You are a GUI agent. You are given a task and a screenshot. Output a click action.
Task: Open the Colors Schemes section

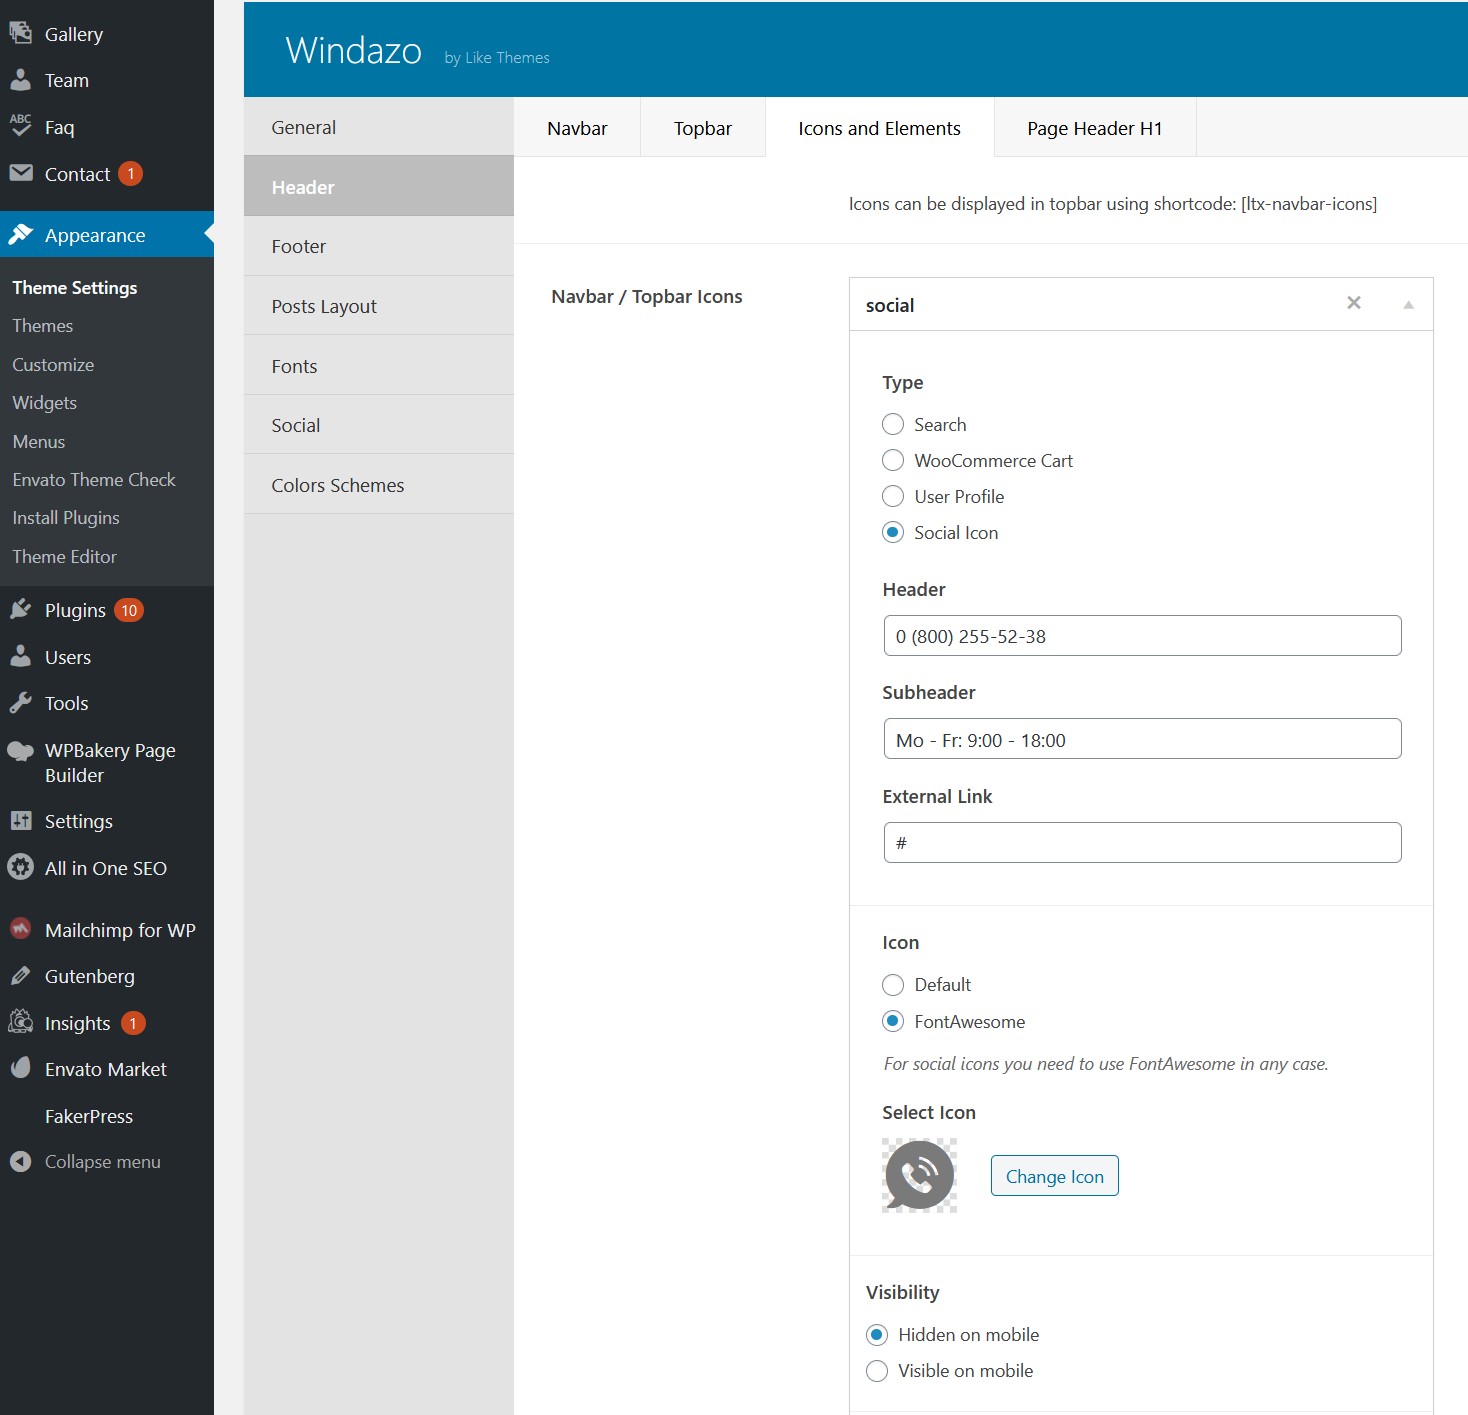click(x=379, y=485)
